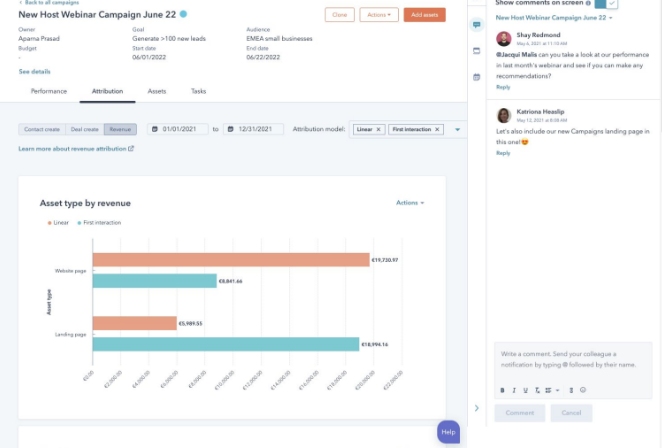Open the Assets tab
This screenshot has height=448, width=662.
click(157, 91)
